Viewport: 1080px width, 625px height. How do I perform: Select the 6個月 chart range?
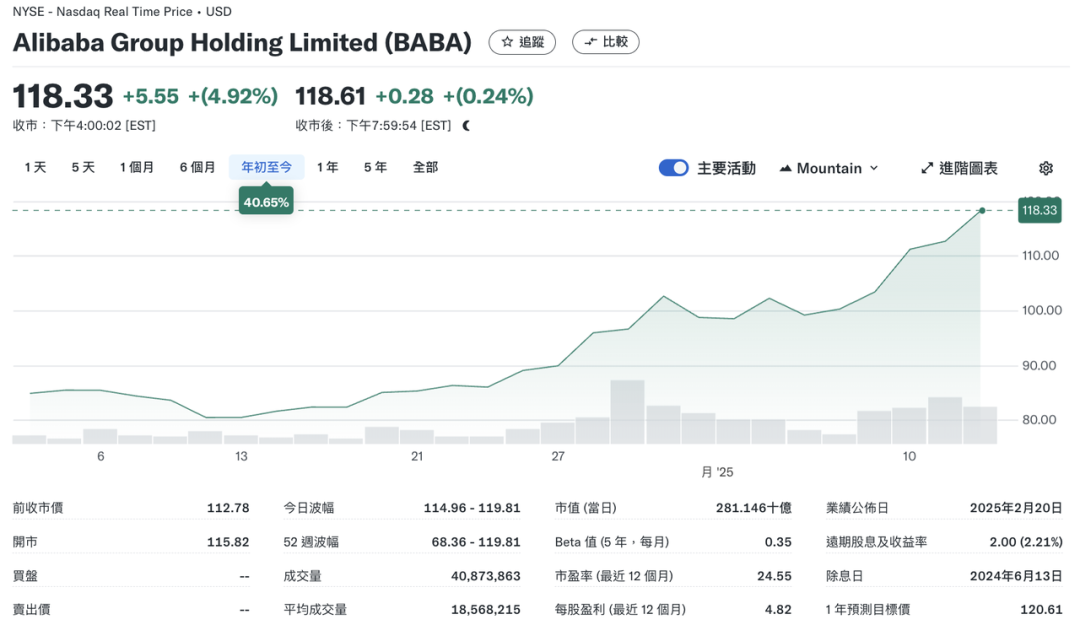197,167
